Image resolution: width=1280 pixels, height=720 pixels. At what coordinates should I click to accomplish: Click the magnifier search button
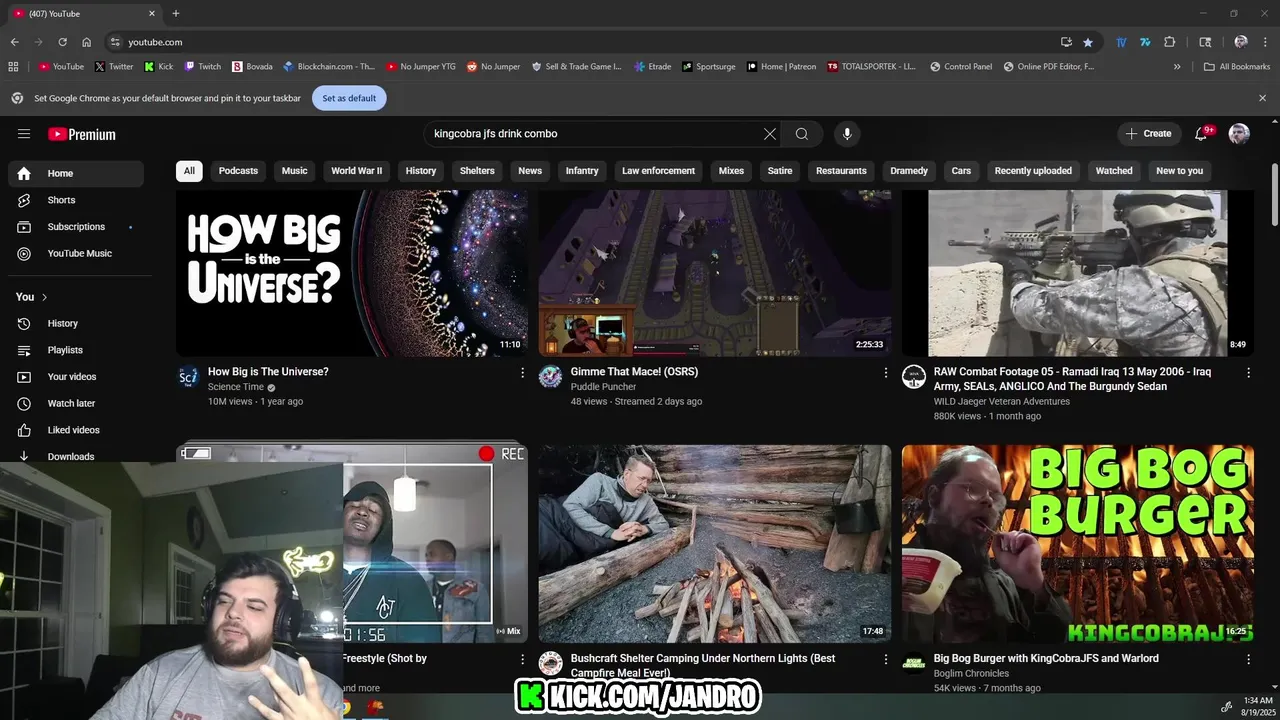pos(802,134)
